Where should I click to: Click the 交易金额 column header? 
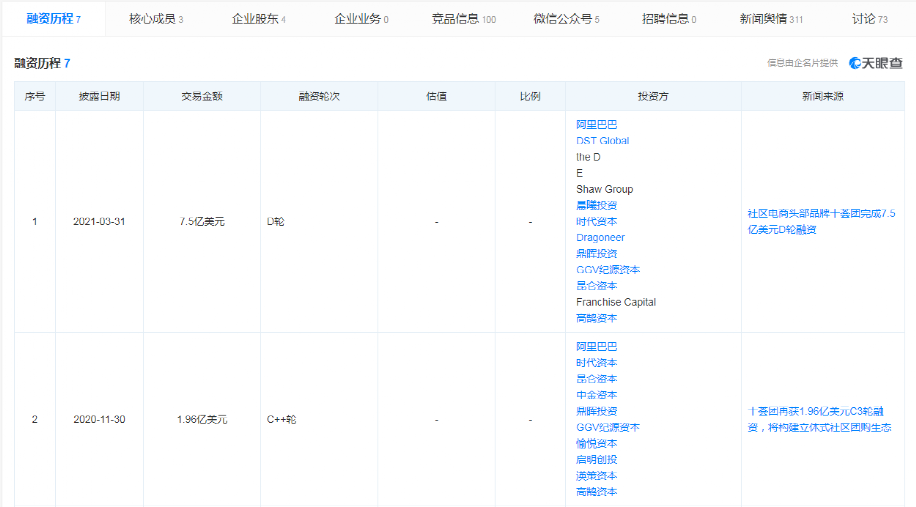coord(202,96)
